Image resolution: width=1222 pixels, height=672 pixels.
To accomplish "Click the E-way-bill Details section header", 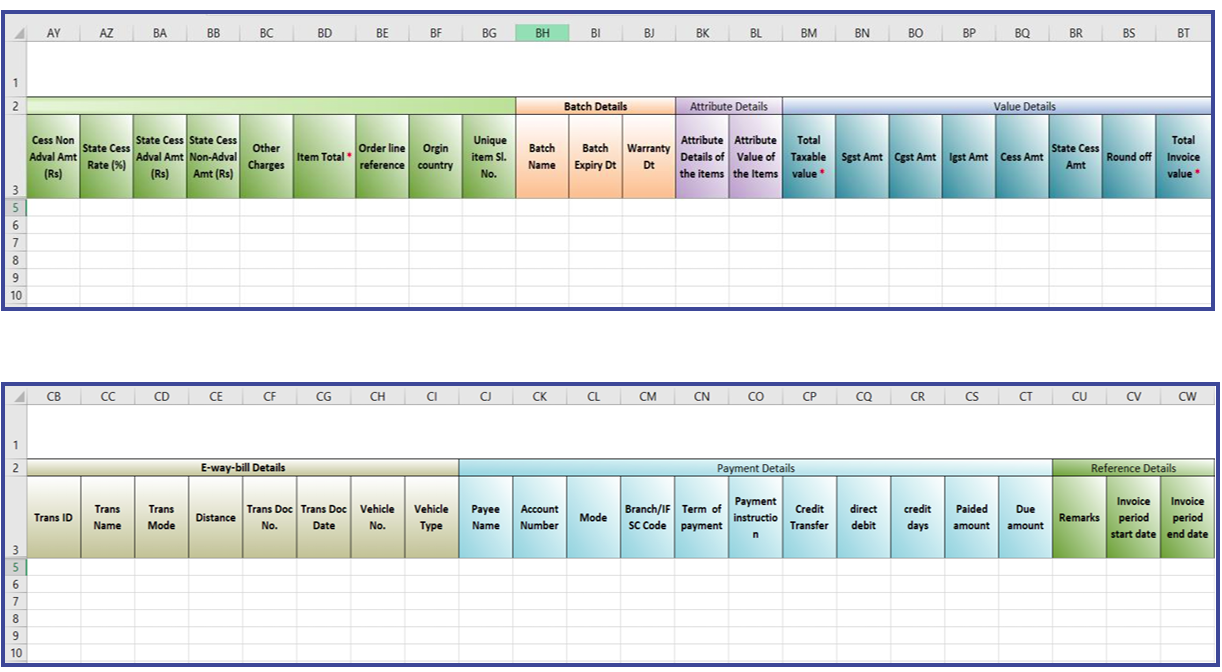I will [x=242, y=468].
